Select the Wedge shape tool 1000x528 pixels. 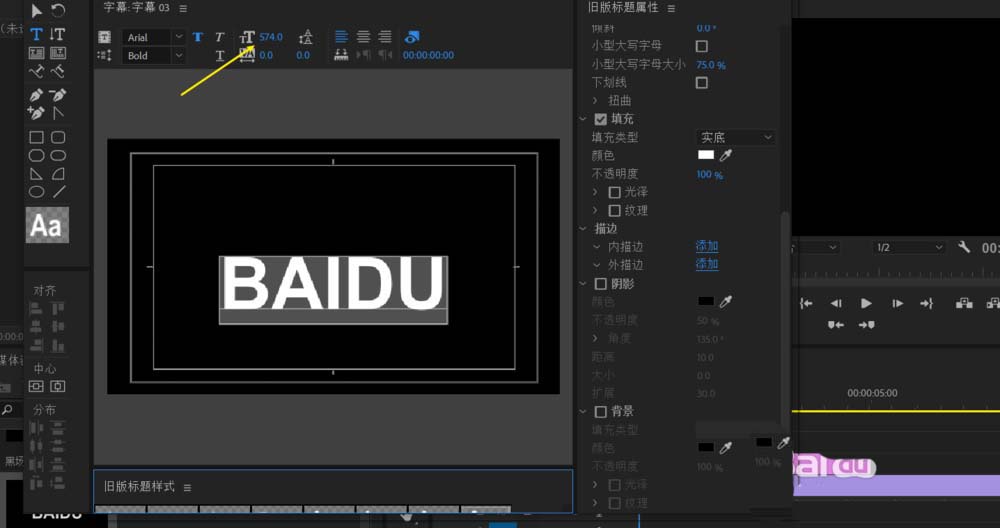tap(36, 173)
